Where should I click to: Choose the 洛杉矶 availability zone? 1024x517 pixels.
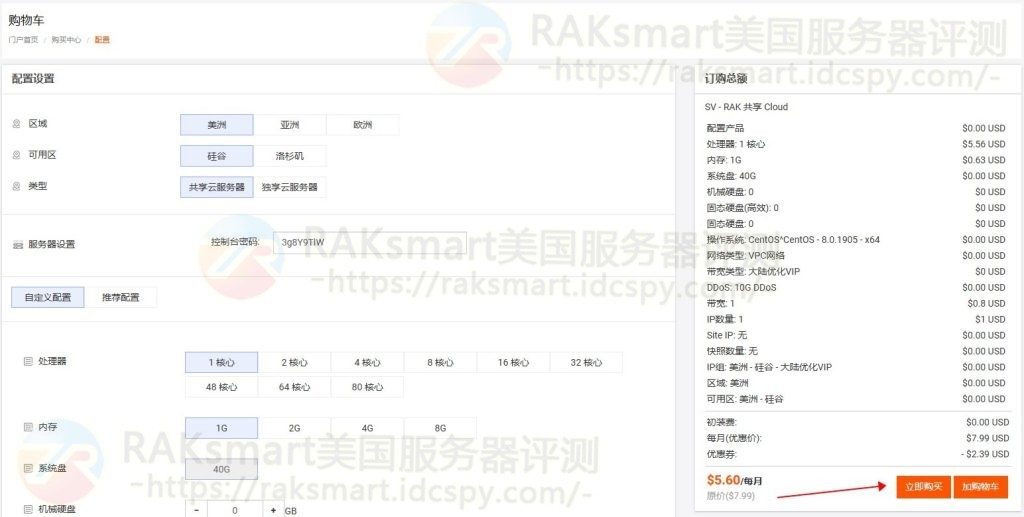point(289,156)
